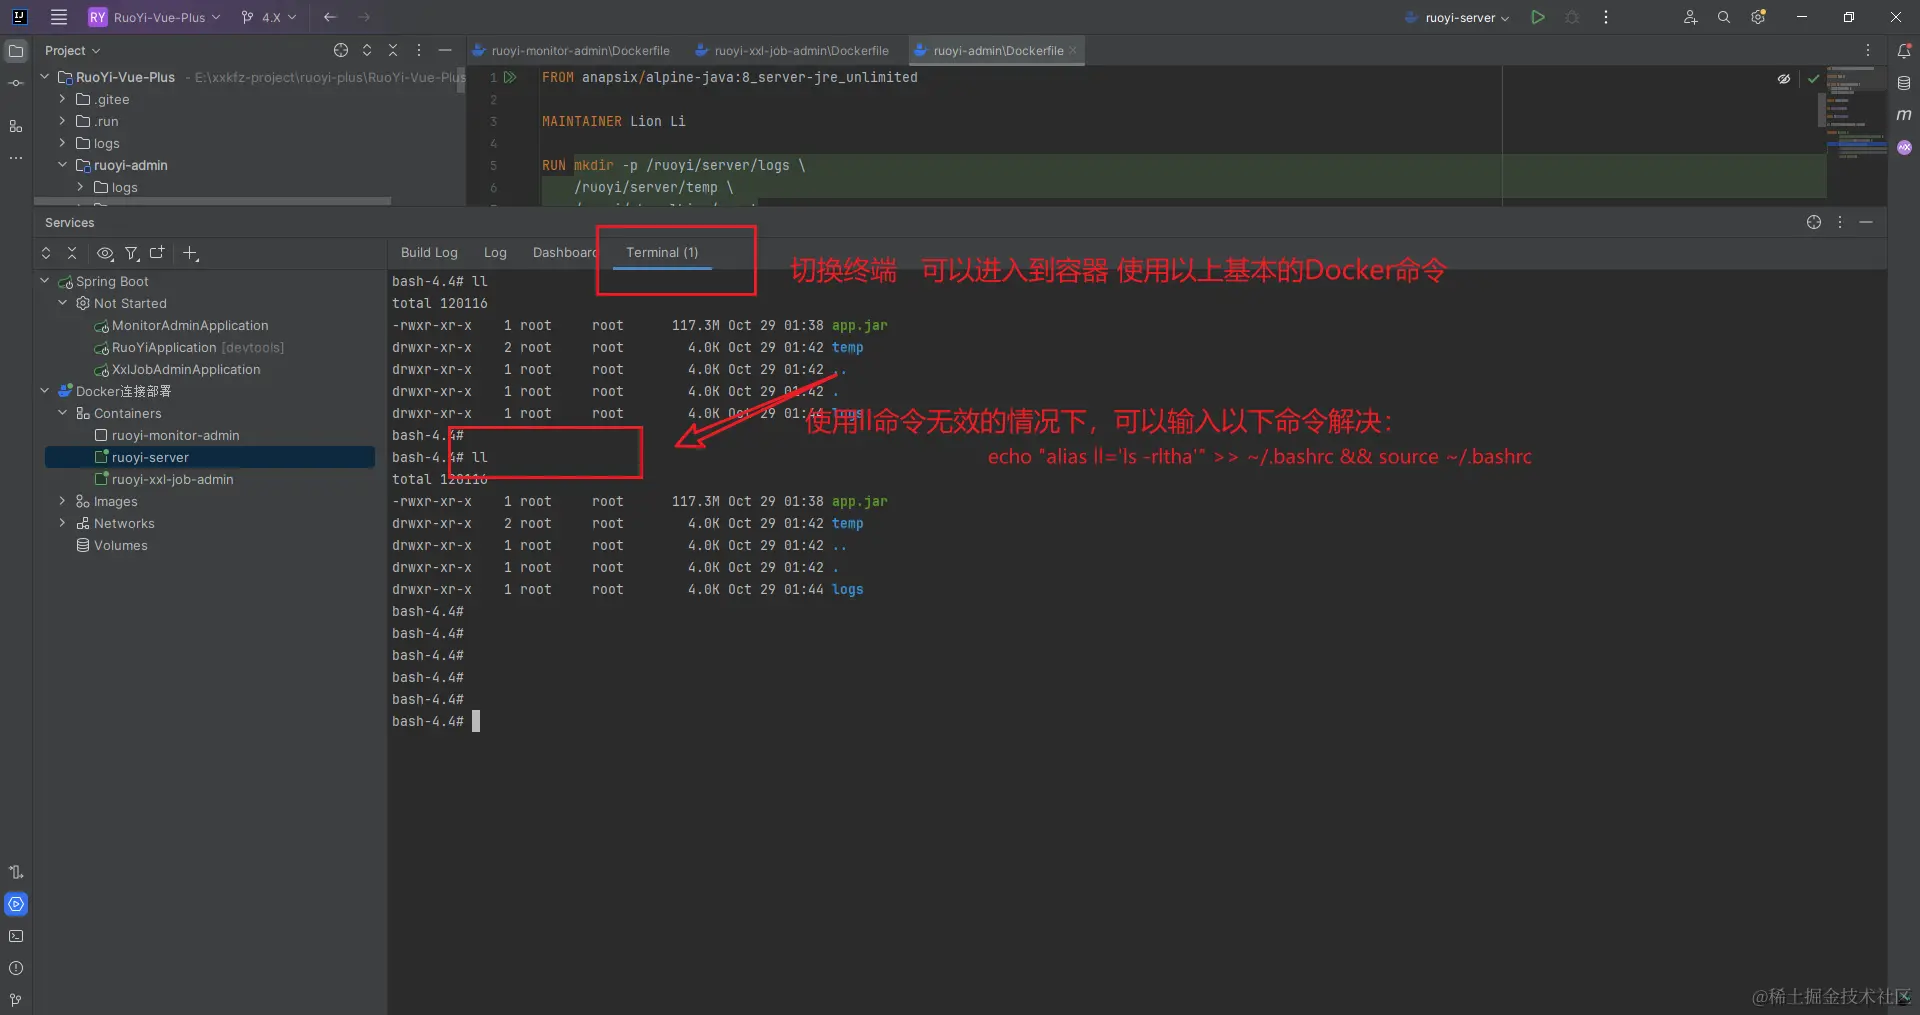The image size is (1920, 1015).
Task: Open the Problems tool window icon
Action: coord(16,968)
